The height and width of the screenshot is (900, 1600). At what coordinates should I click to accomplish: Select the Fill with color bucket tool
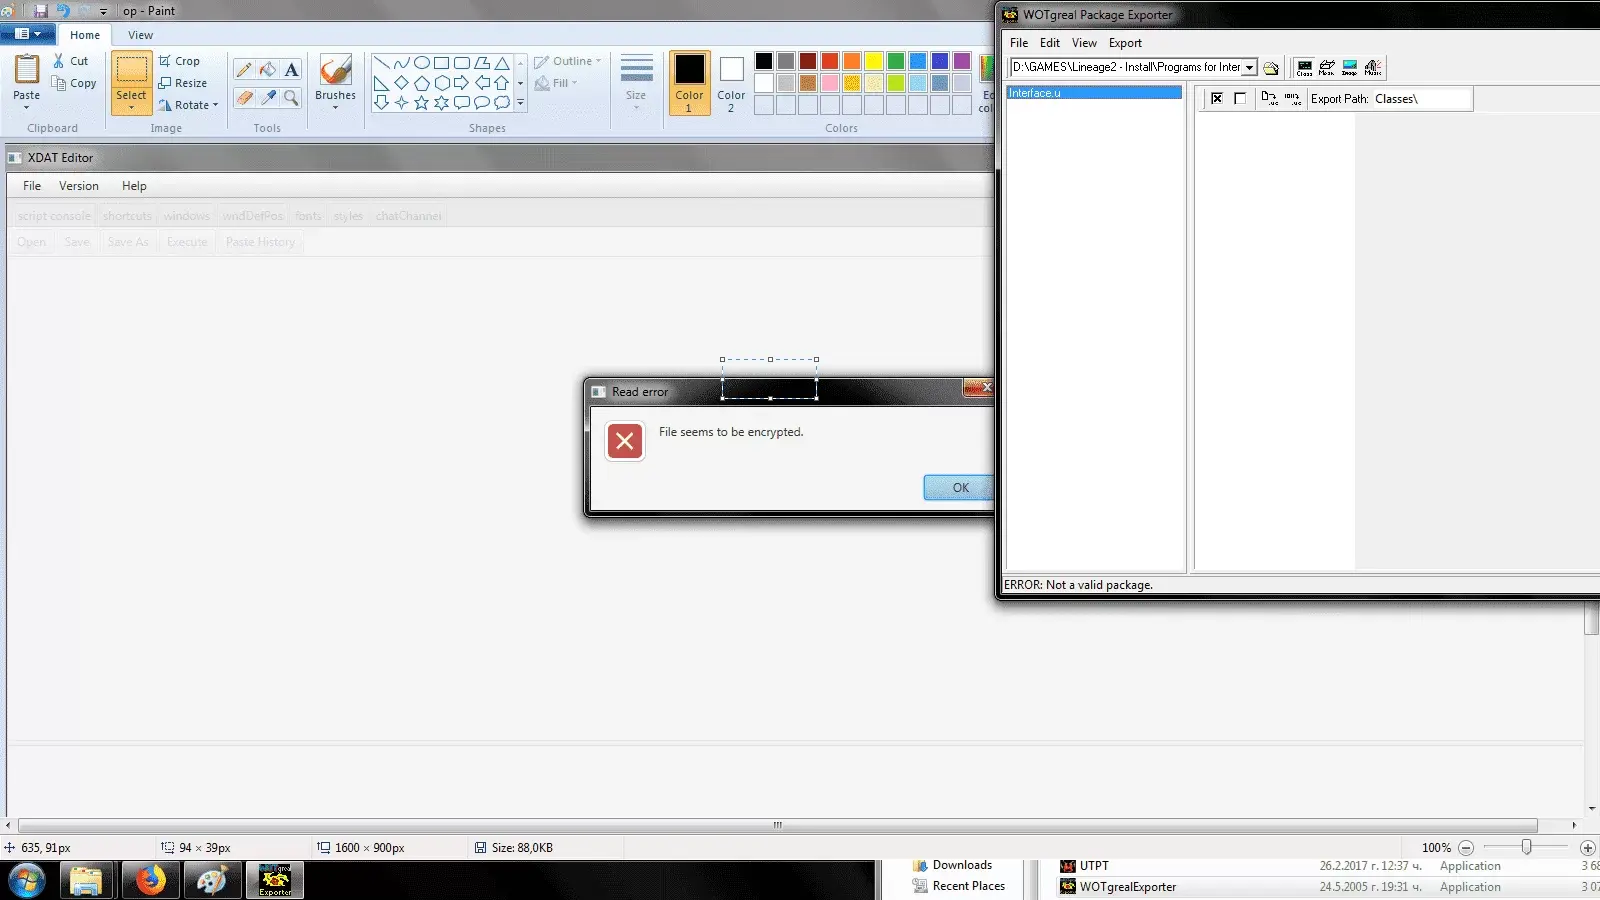(x=268, y=70)
